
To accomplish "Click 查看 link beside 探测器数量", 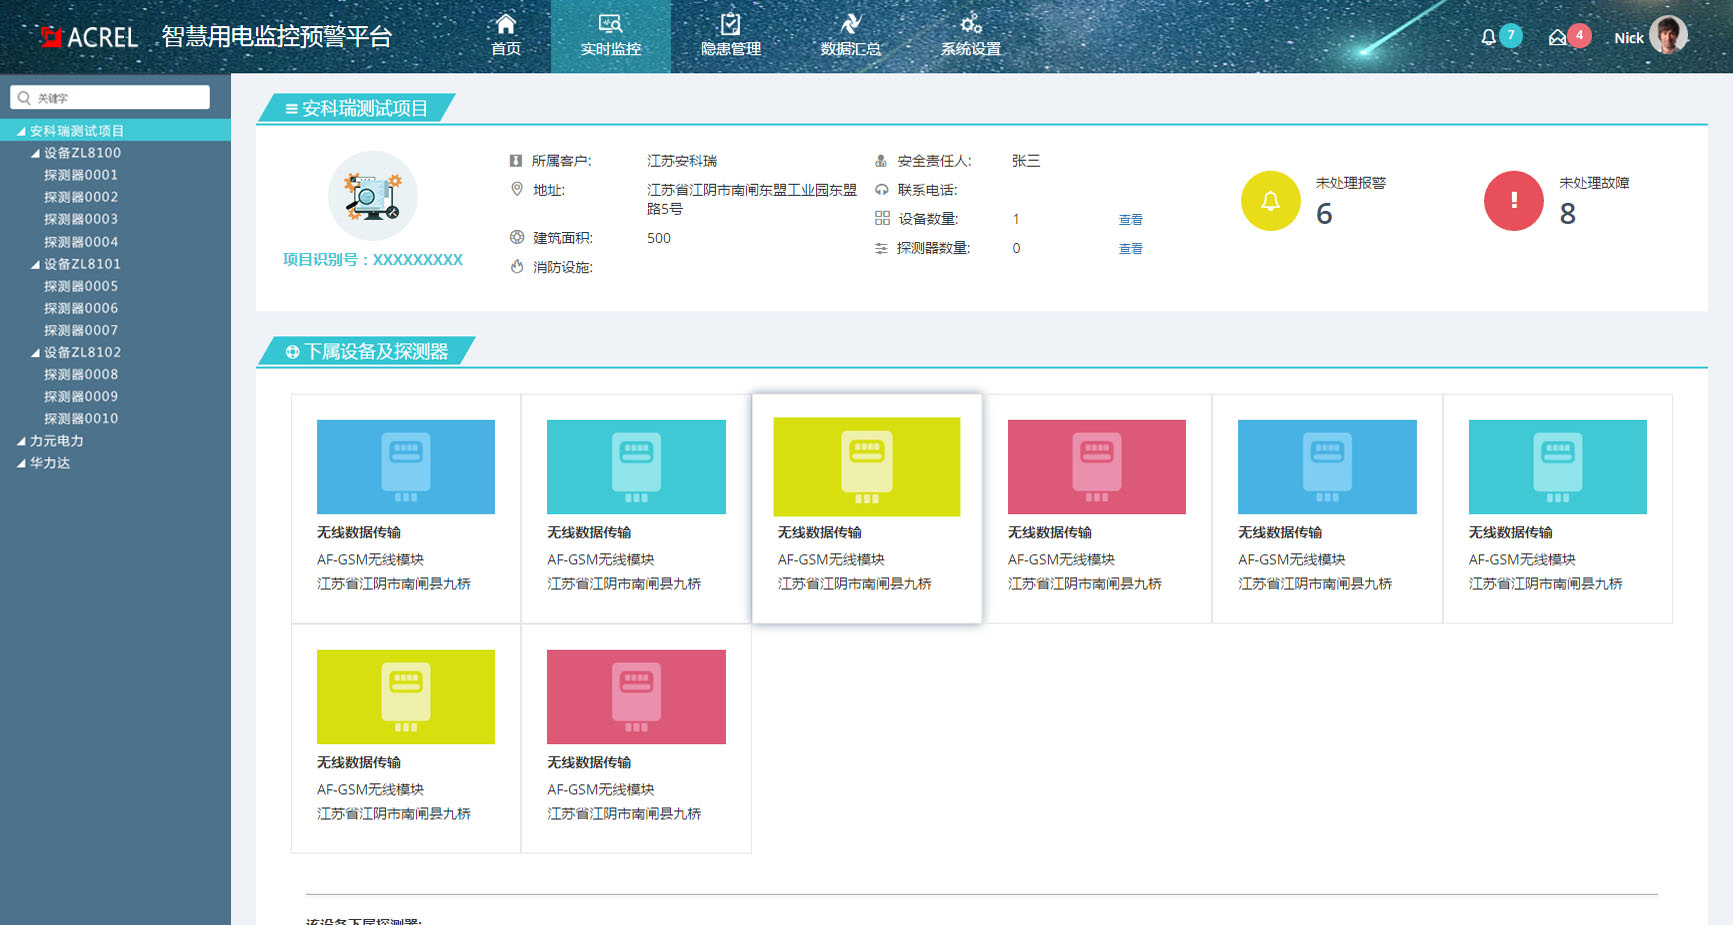I will click(x=1130, y=248).
